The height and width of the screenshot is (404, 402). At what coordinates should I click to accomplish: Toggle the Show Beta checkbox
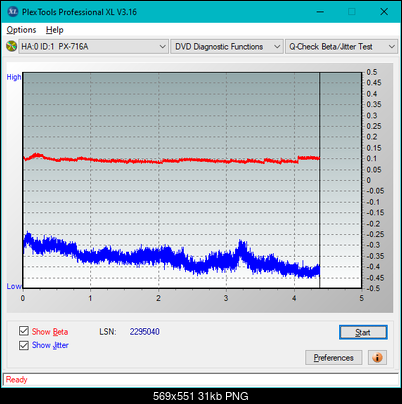coord(24,331)
